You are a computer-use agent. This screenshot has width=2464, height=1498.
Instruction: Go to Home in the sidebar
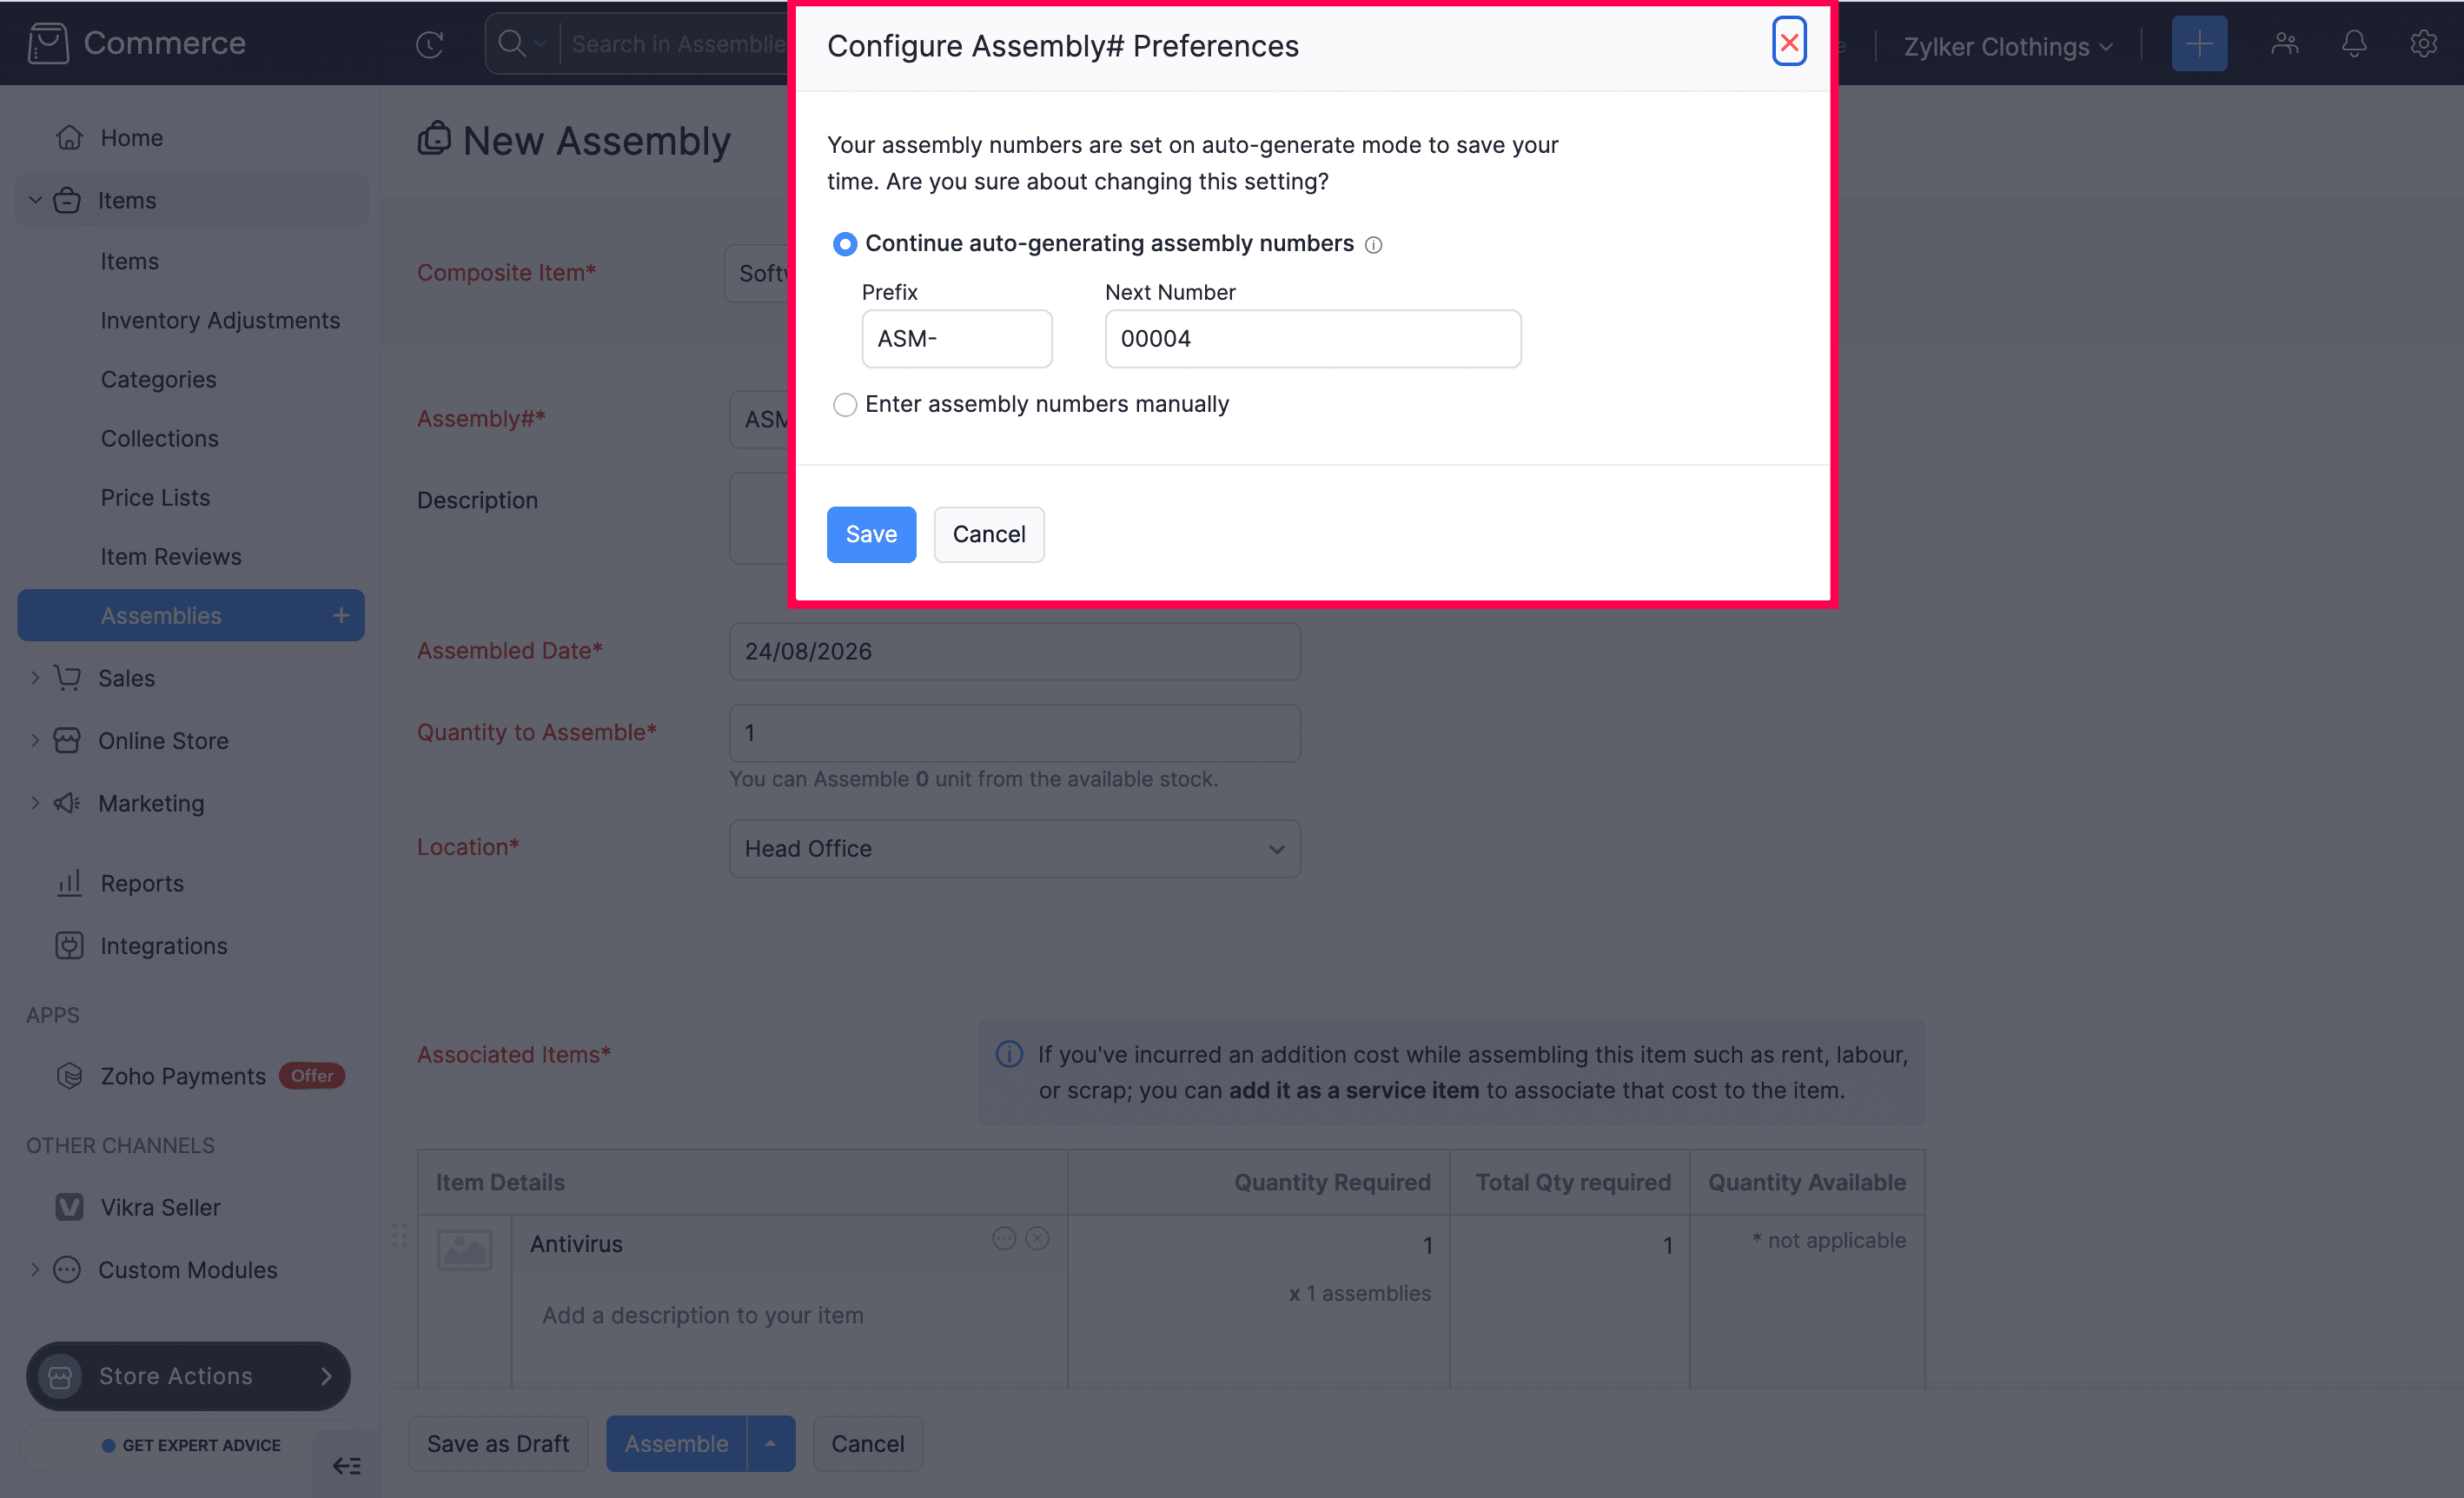131,137
